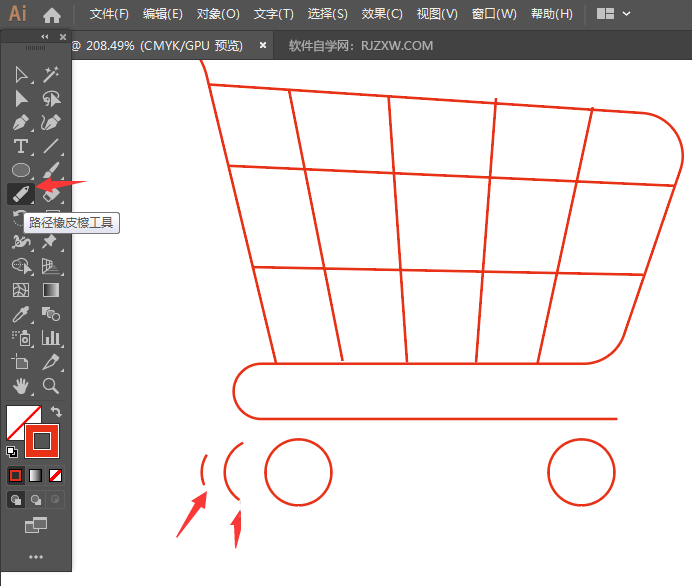Click the Home button
The image size is (692, 586).
[52, 14]
